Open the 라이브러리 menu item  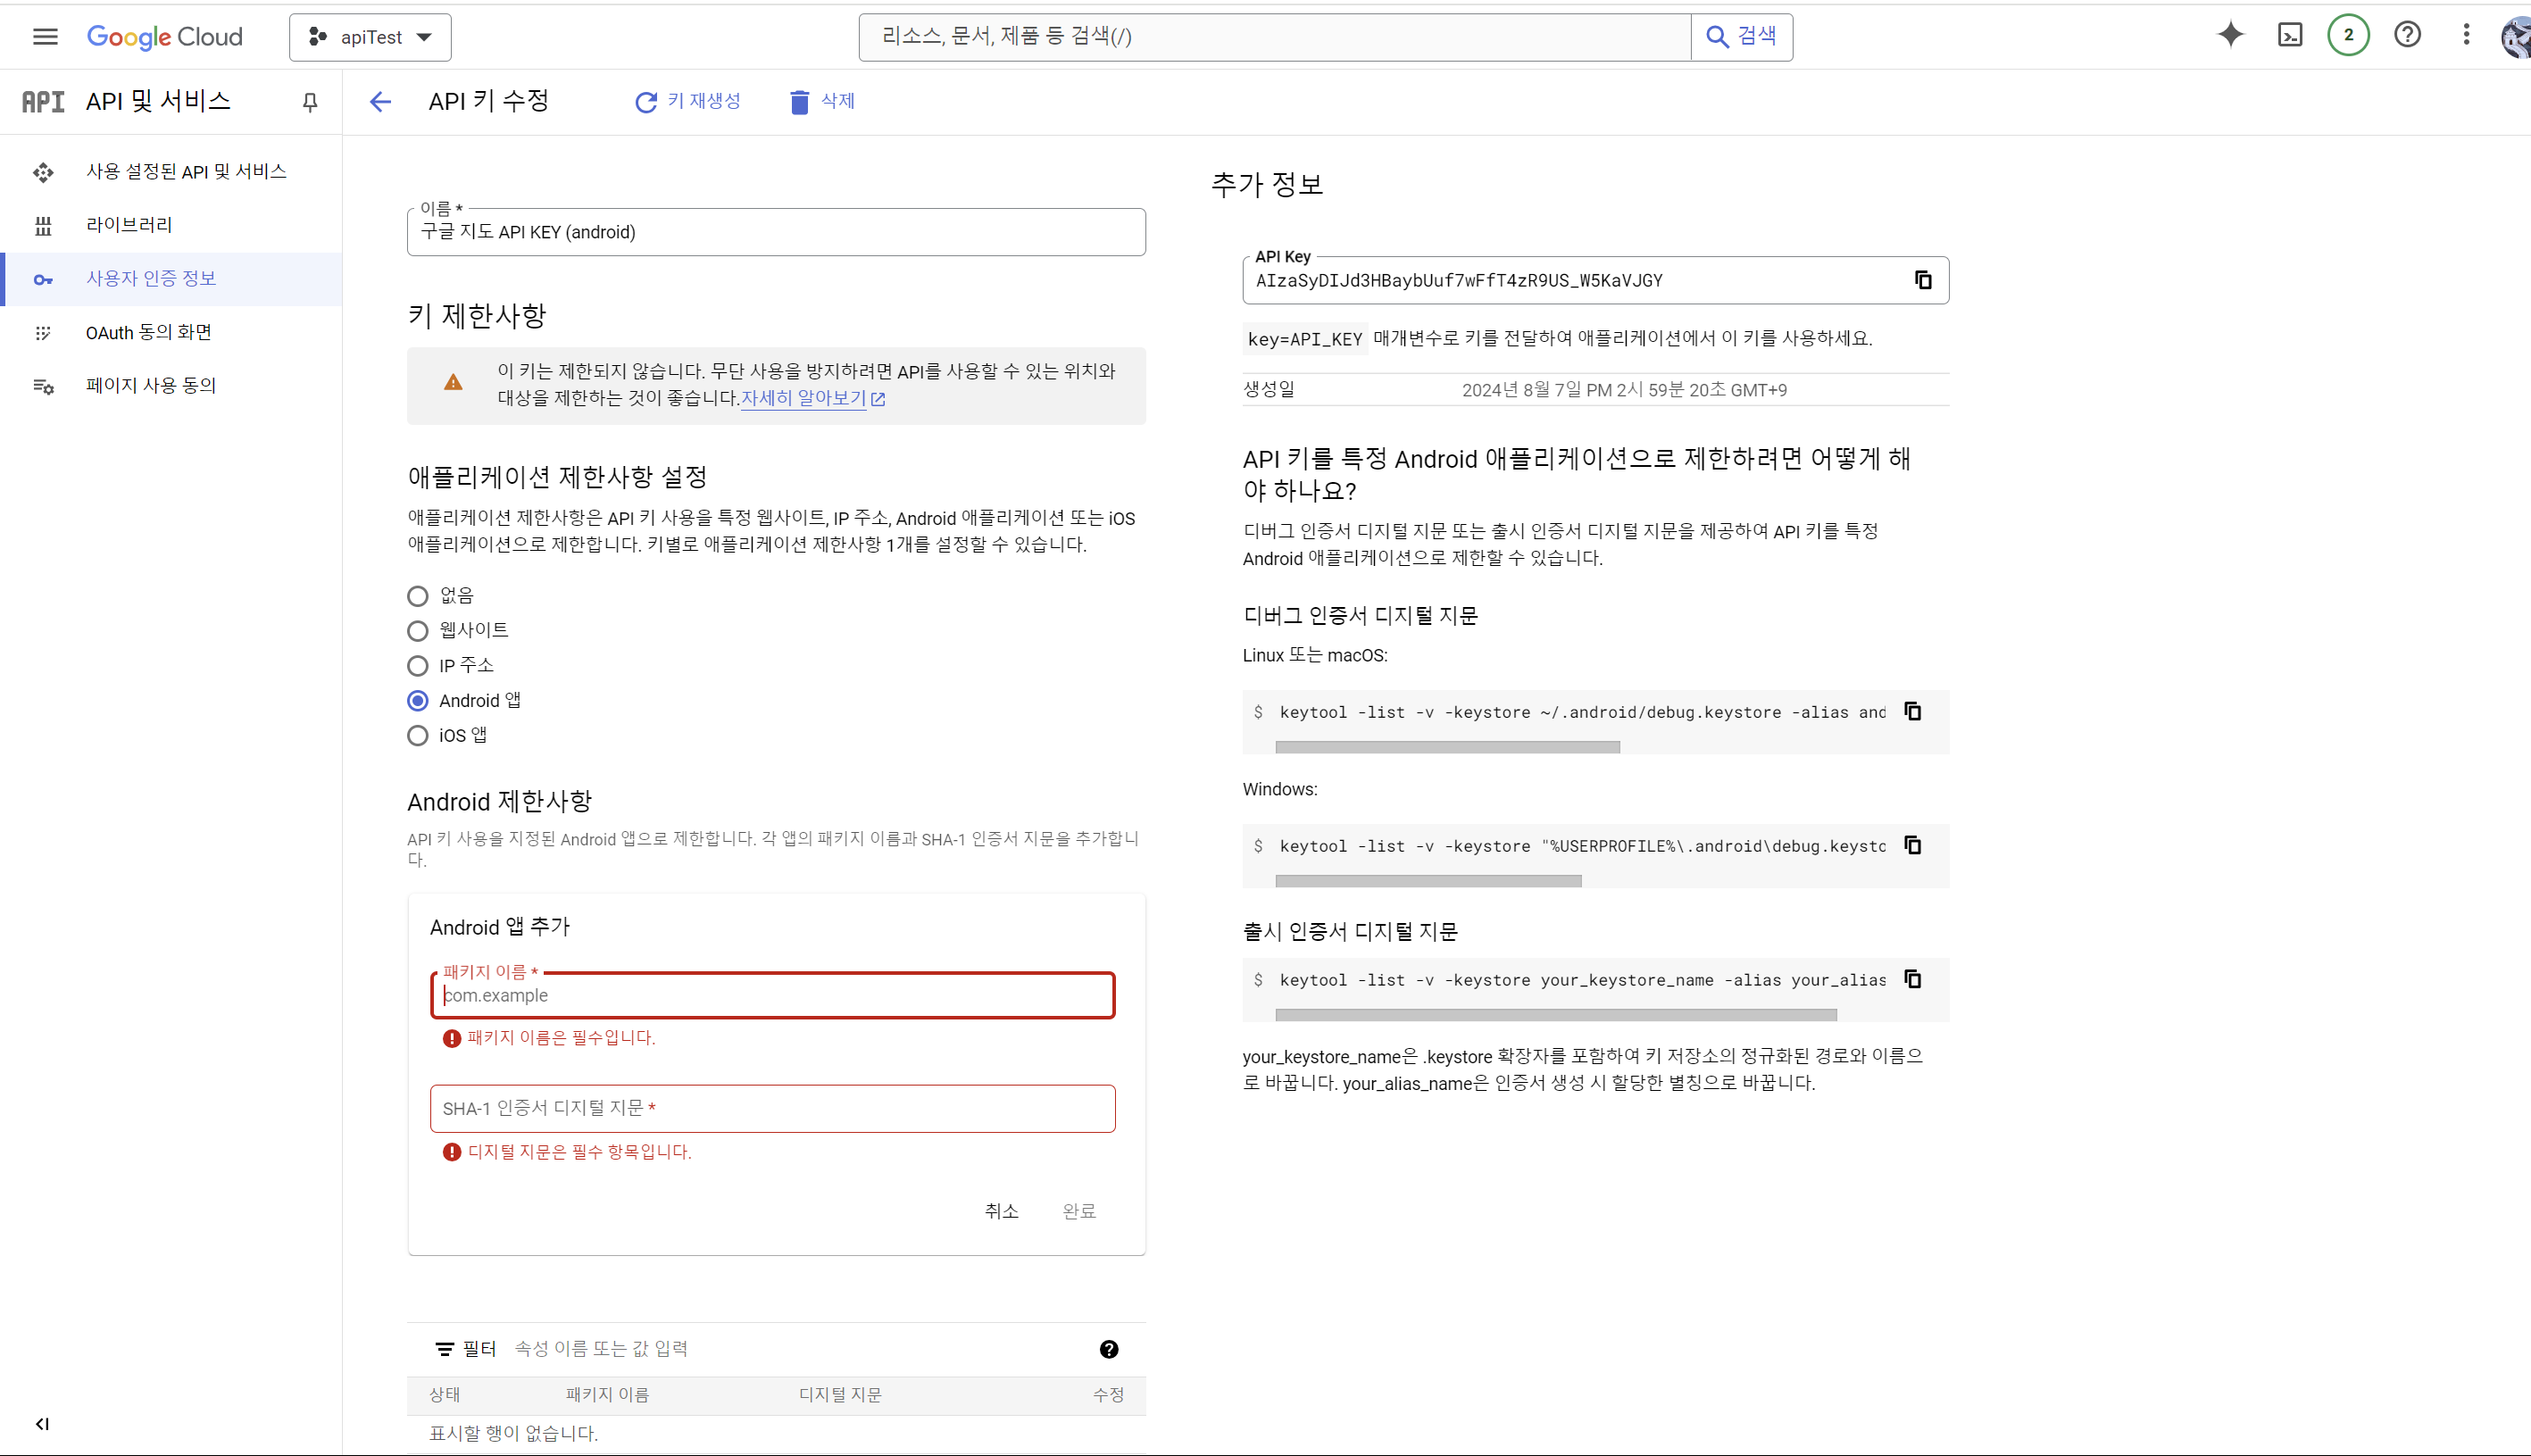pyautogui.click(x=171, y=225)
